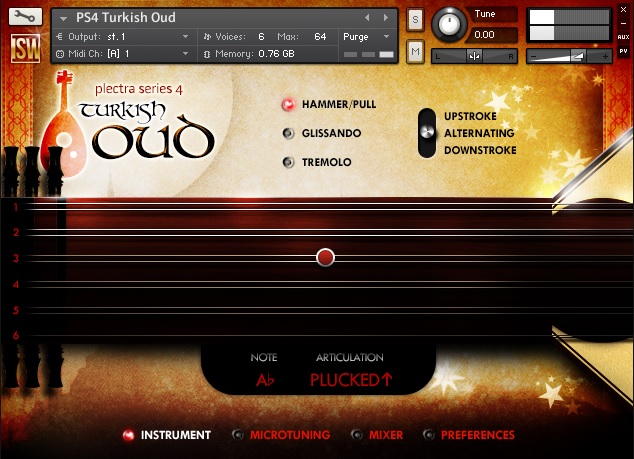634x459 pixels.
Task: Select UPSTROKE picking mode label
Action: tap(470, 116)
